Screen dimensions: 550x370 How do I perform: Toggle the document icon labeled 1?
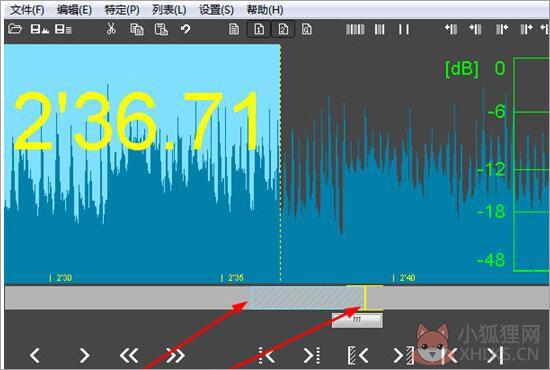tap(259, 29)
